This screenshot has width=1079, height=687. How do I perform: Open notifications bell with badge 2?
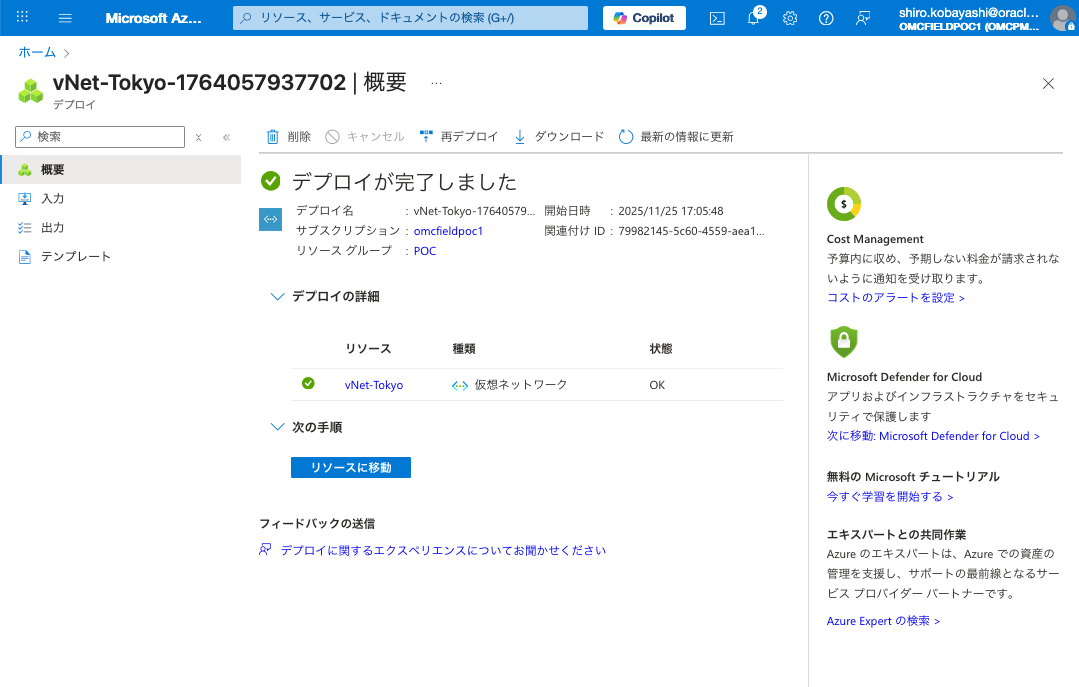pos(754,17)
